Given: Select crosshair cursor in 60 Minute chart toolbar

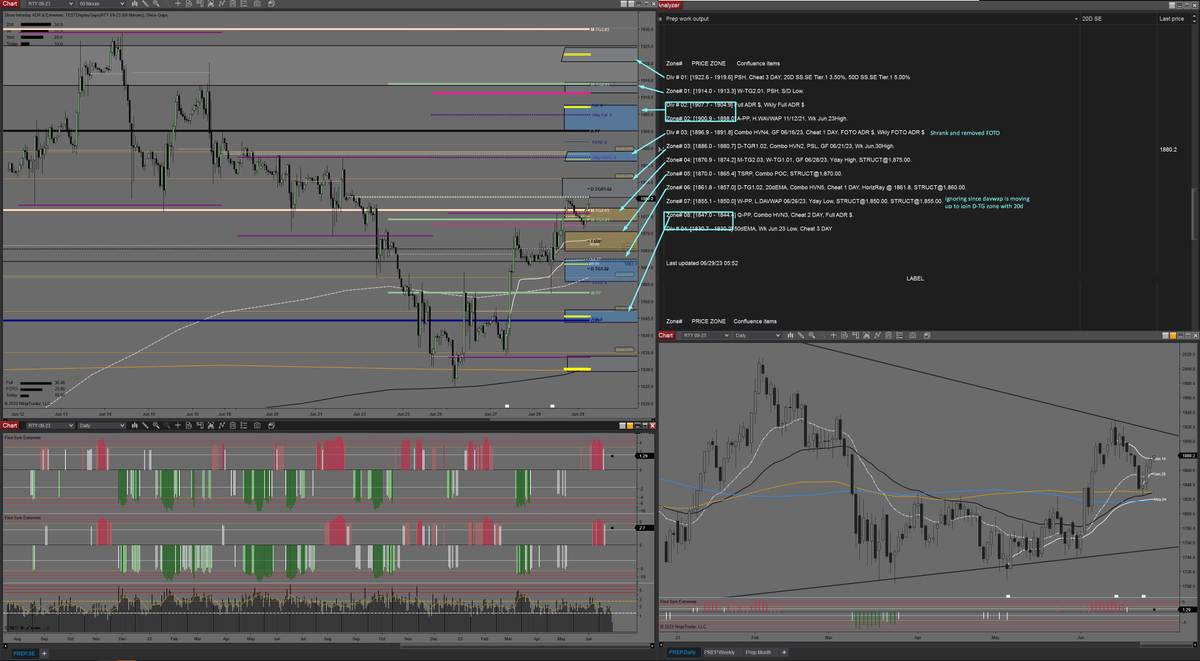Looking at the screenshot, I should (x=178, y=6).
